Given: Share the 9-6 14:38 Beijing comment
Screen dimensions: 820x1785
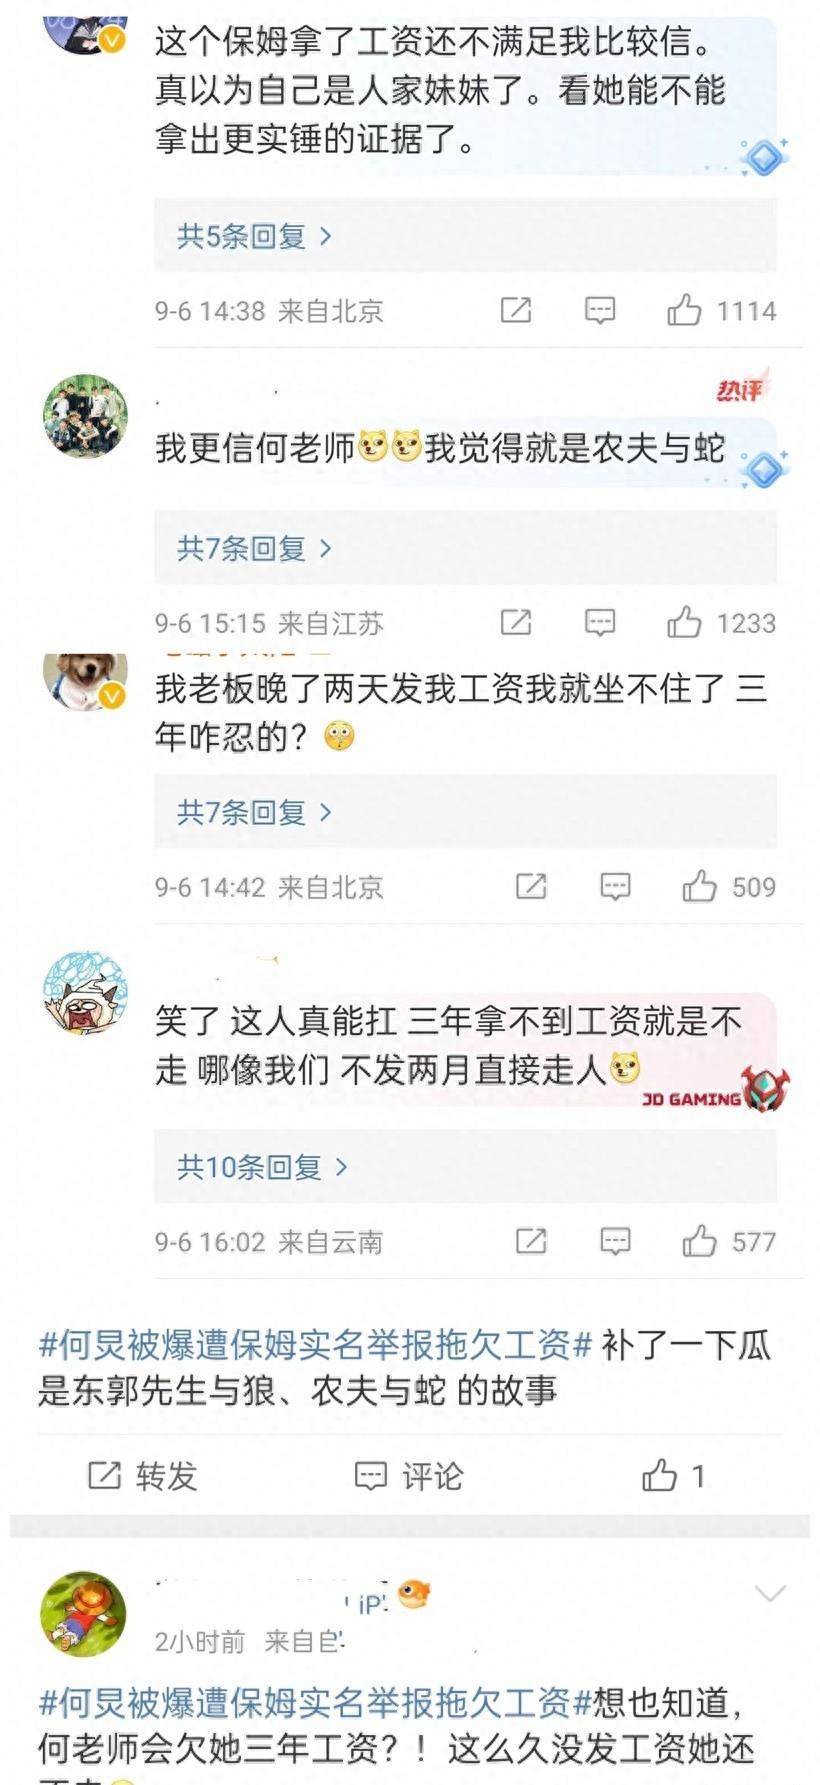Looking at the screenshot, I should coord(515,311).
